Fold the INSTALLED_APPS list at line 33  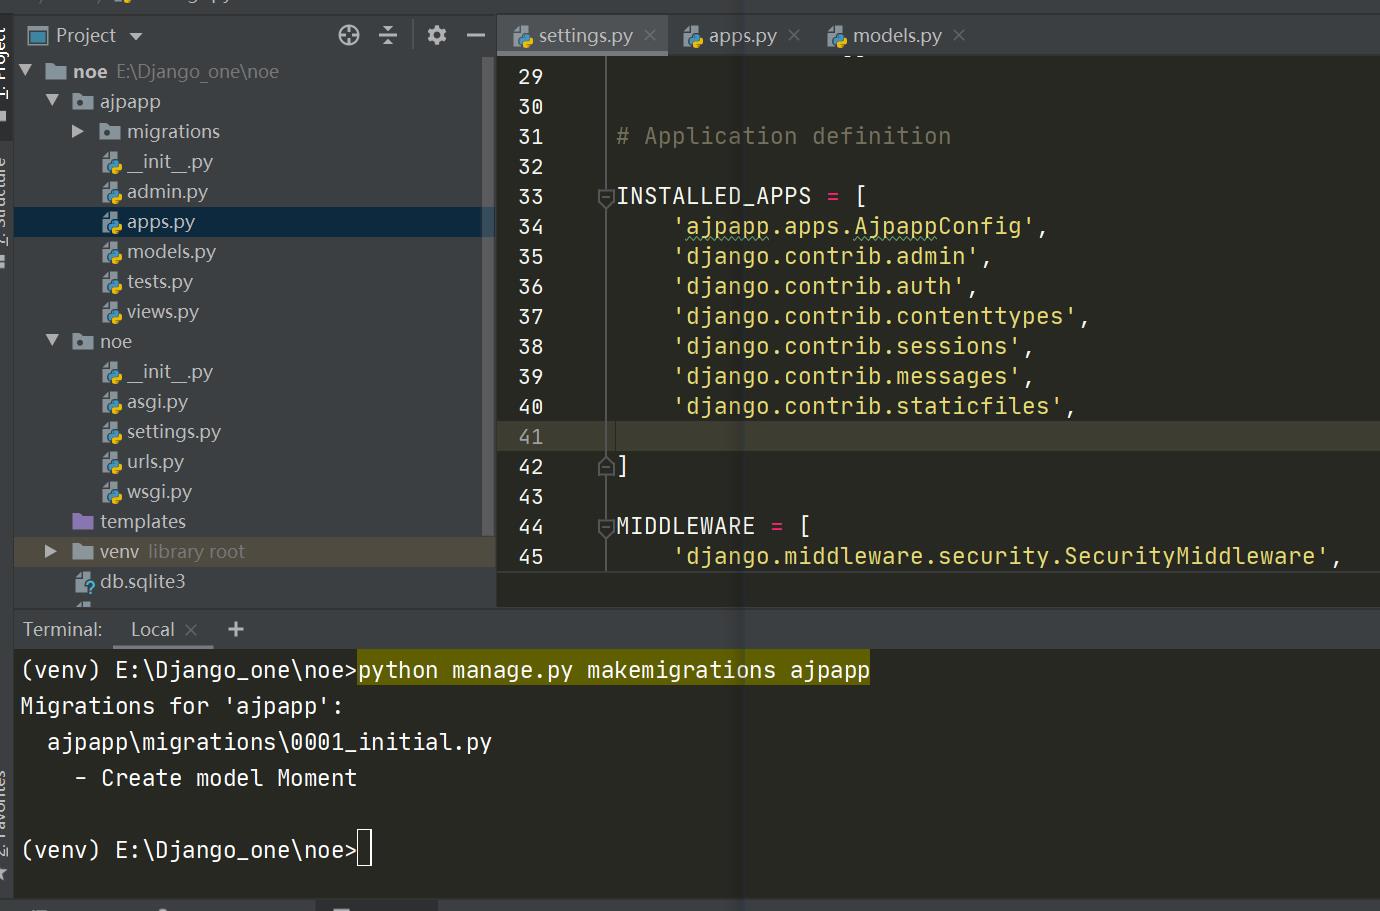tap(605, 197)
